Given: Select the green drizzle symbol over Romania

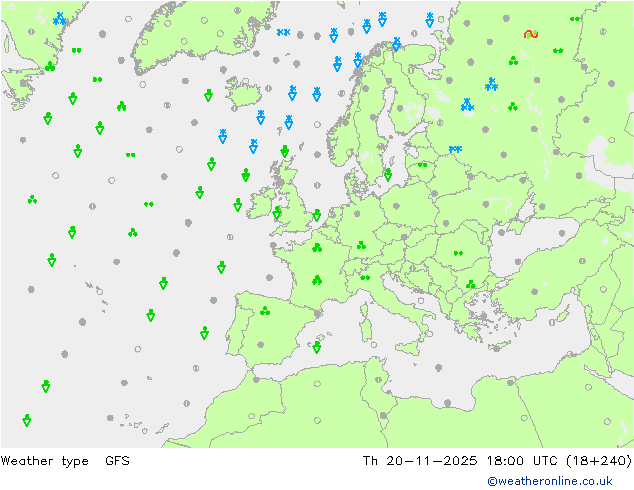Looking at the screenshot, I should [458, 253].
